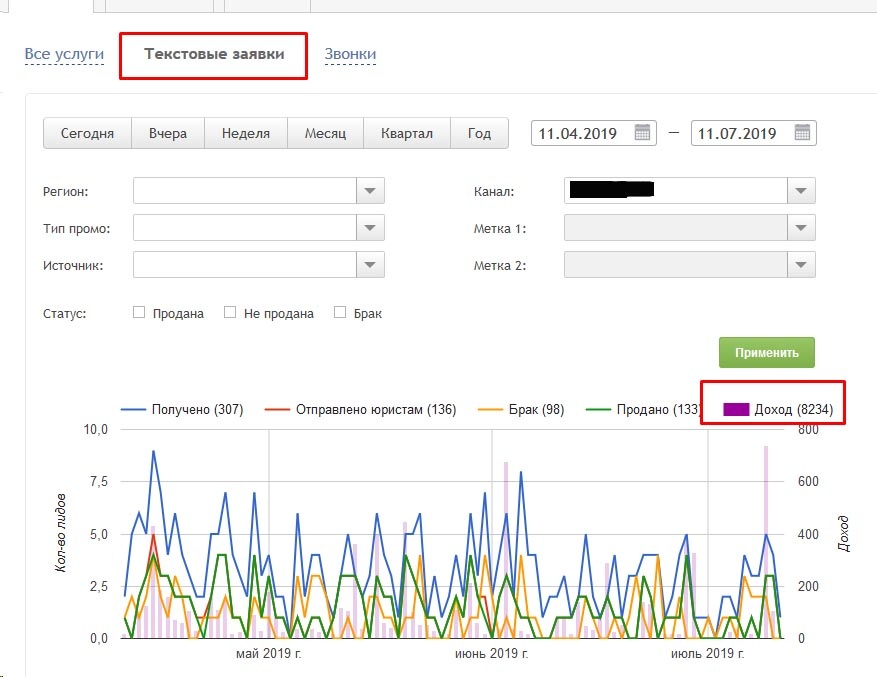Click the start date field 11.04.2019

(579, 133)
